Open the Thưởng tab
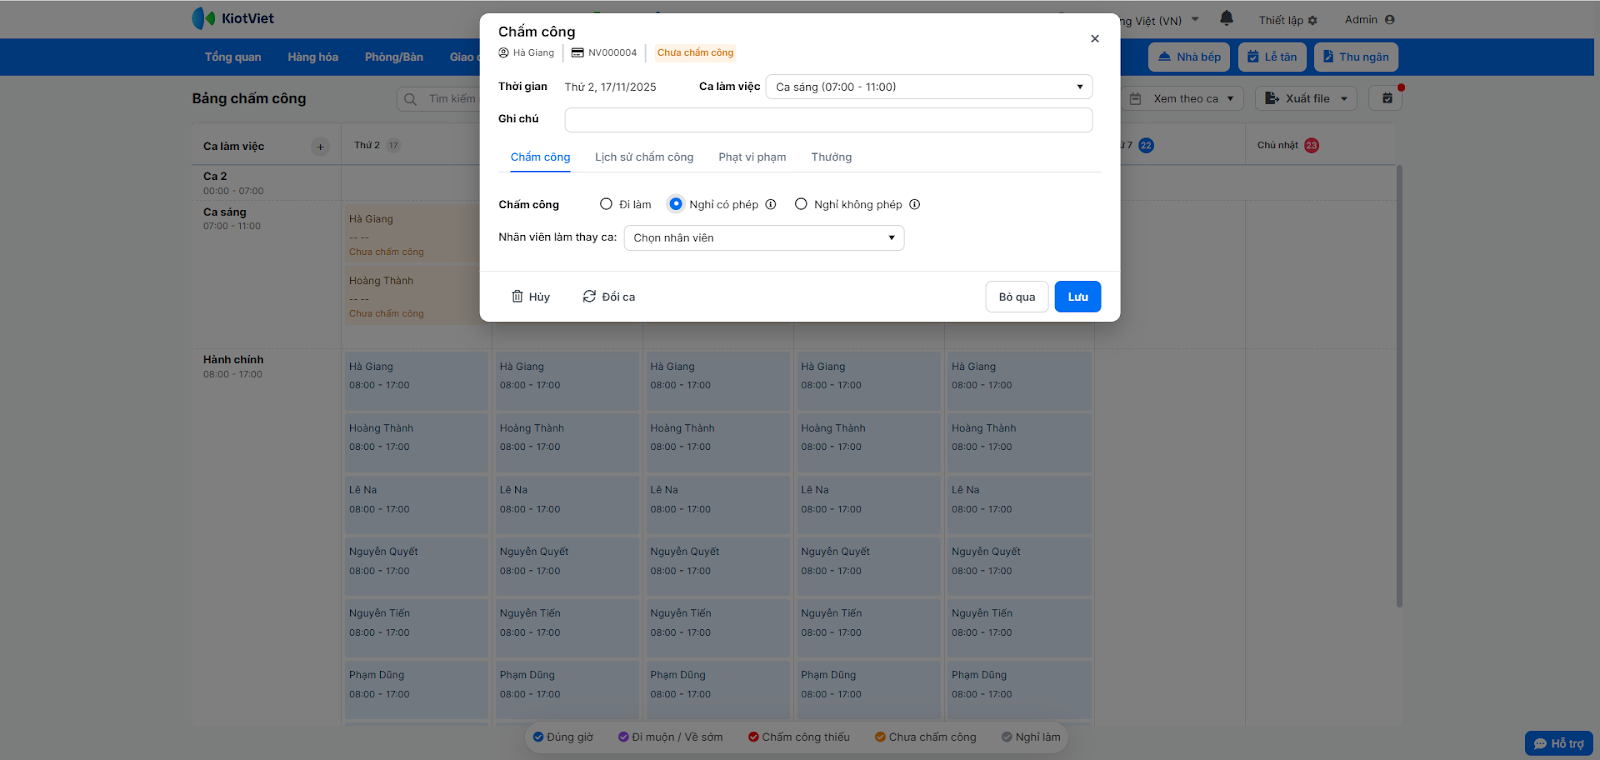Image resolution: width=1600 pixels, height=760 pixels. 832,158
